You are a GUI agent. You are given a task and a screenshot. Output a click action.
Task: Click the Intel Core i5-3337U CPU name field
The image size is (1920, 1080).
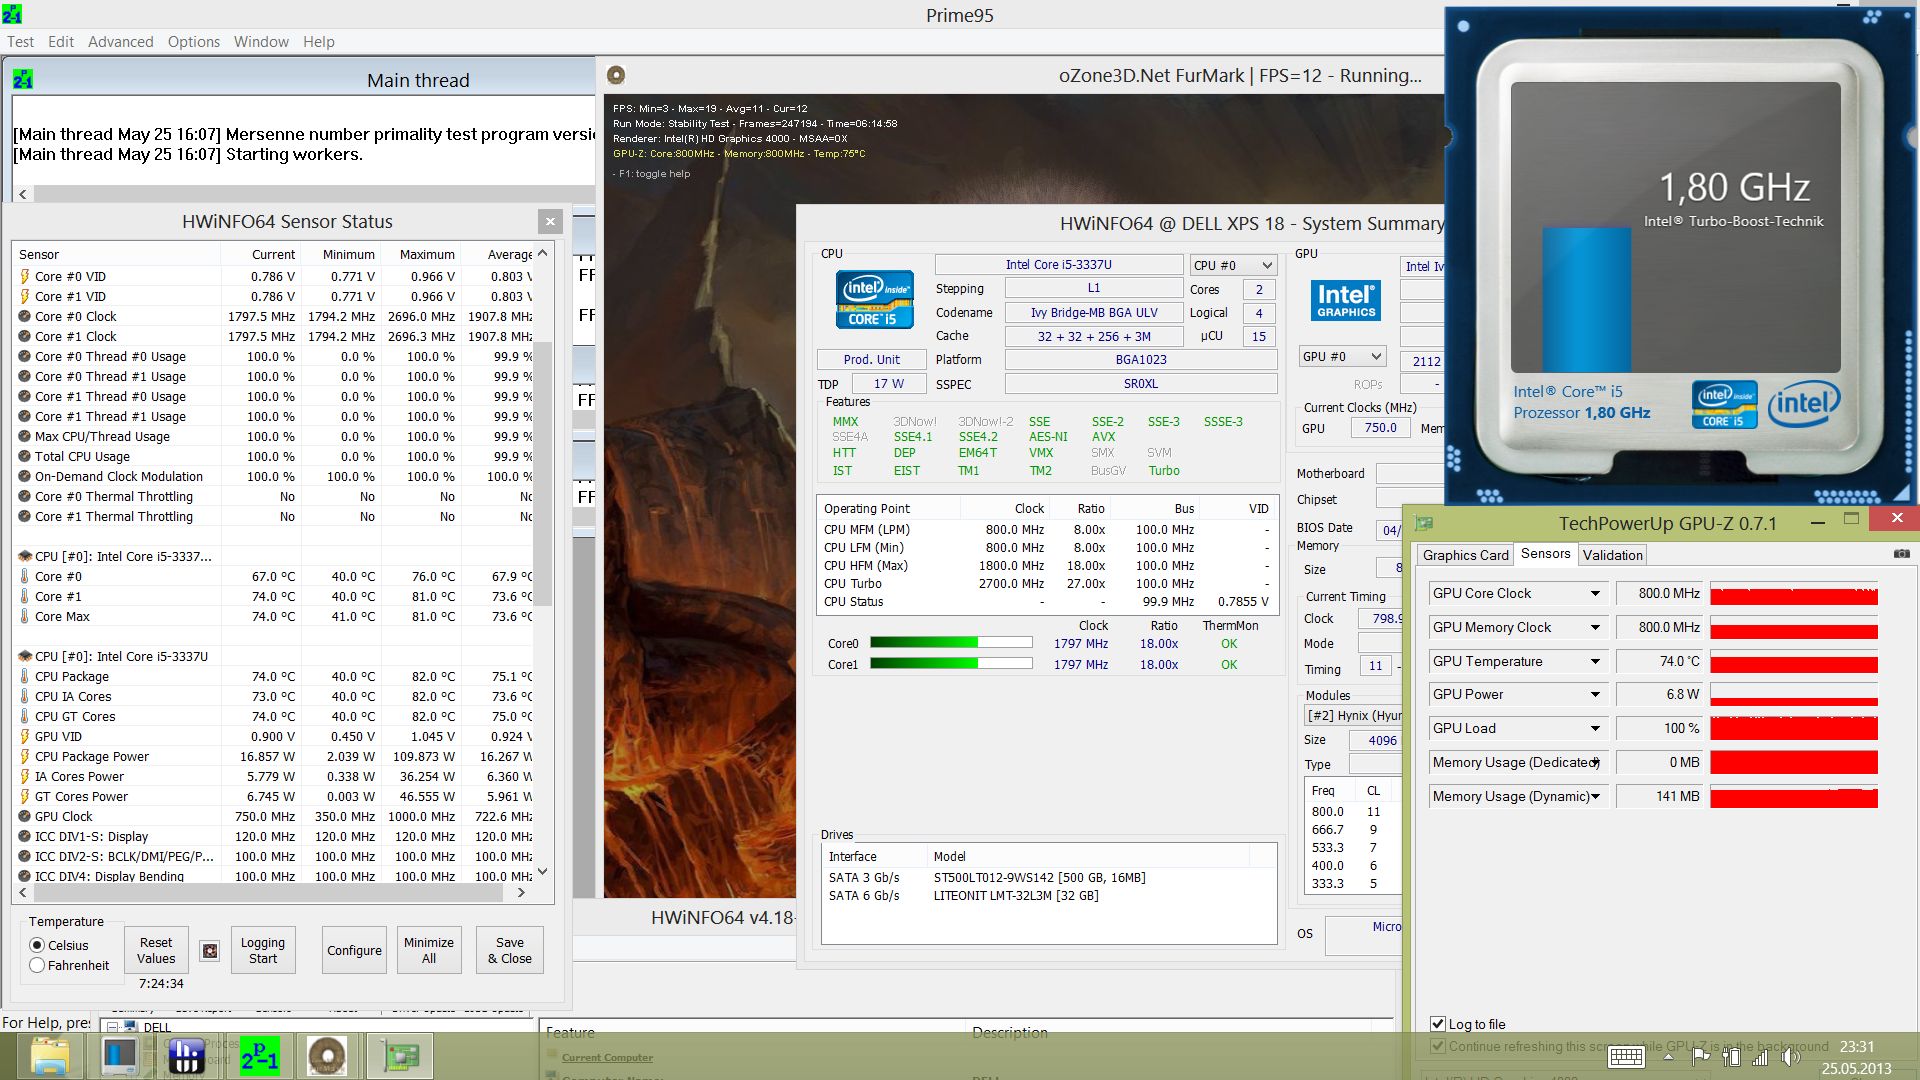pyautogui.click(x=1058, y=265)
